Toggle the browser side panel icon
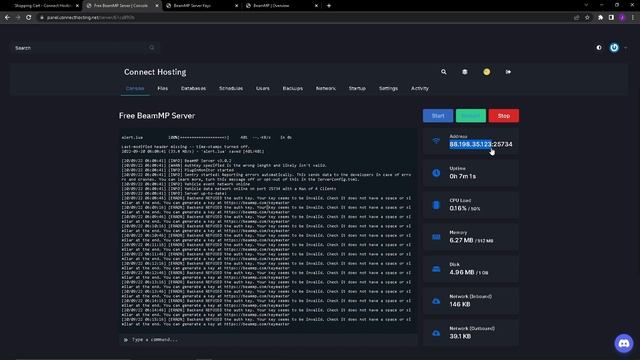The image size is (640, 360). pyautogui.click(x=611, y=18)
